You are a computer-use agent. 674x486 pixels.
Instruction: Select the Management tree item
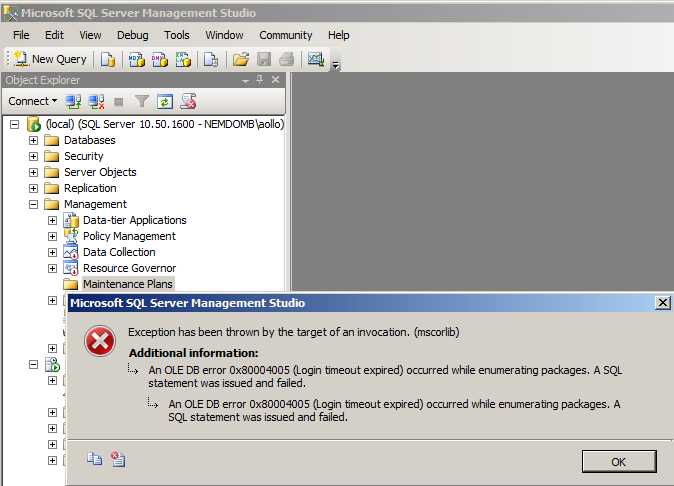pos(95,204)
